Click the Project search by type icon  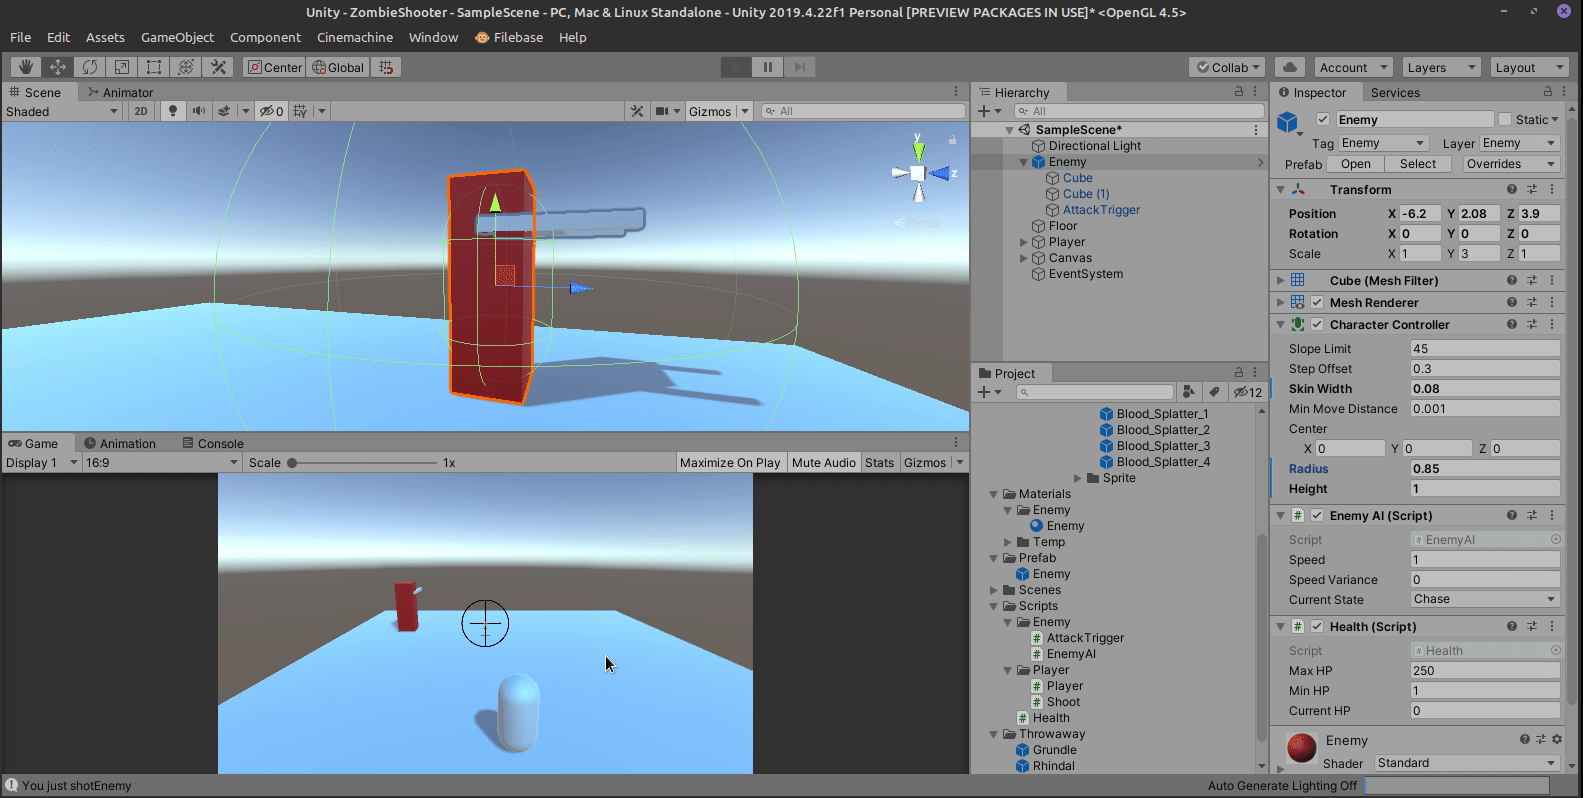pyautogui.click(x=1188, y=392)
